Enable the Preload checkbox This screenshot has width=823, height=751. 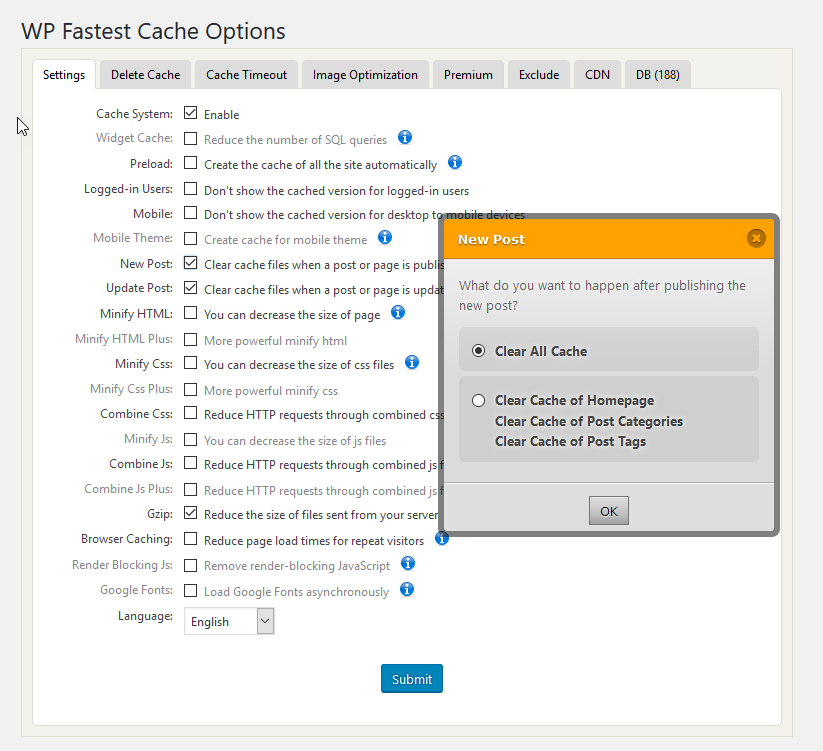(x=191, y=163)
